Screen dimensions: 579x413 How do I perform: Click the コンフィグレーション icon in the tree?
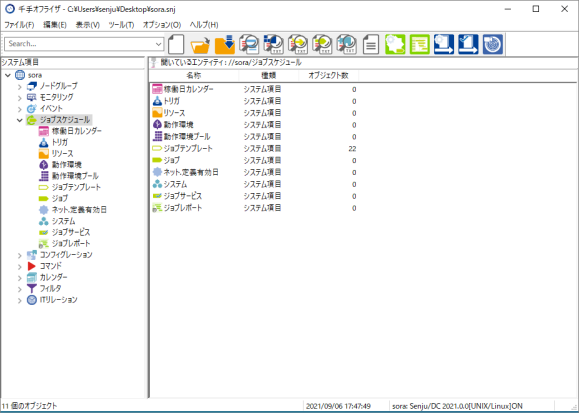(x=32, y=255)
